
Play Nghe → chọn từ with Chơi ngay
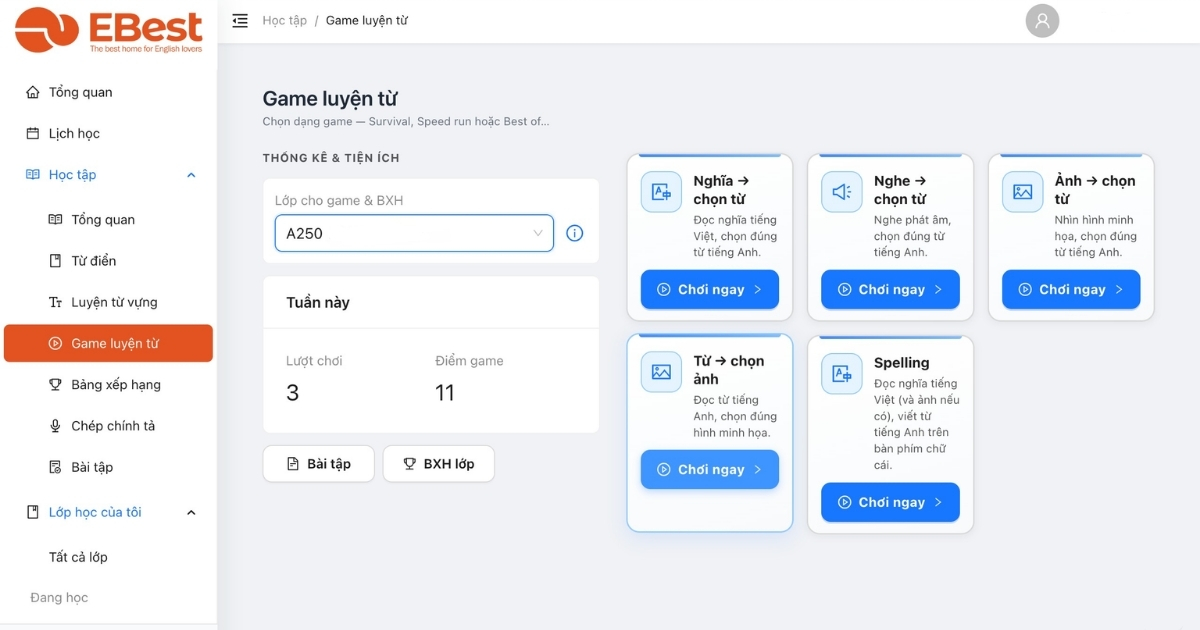(890, 289)
